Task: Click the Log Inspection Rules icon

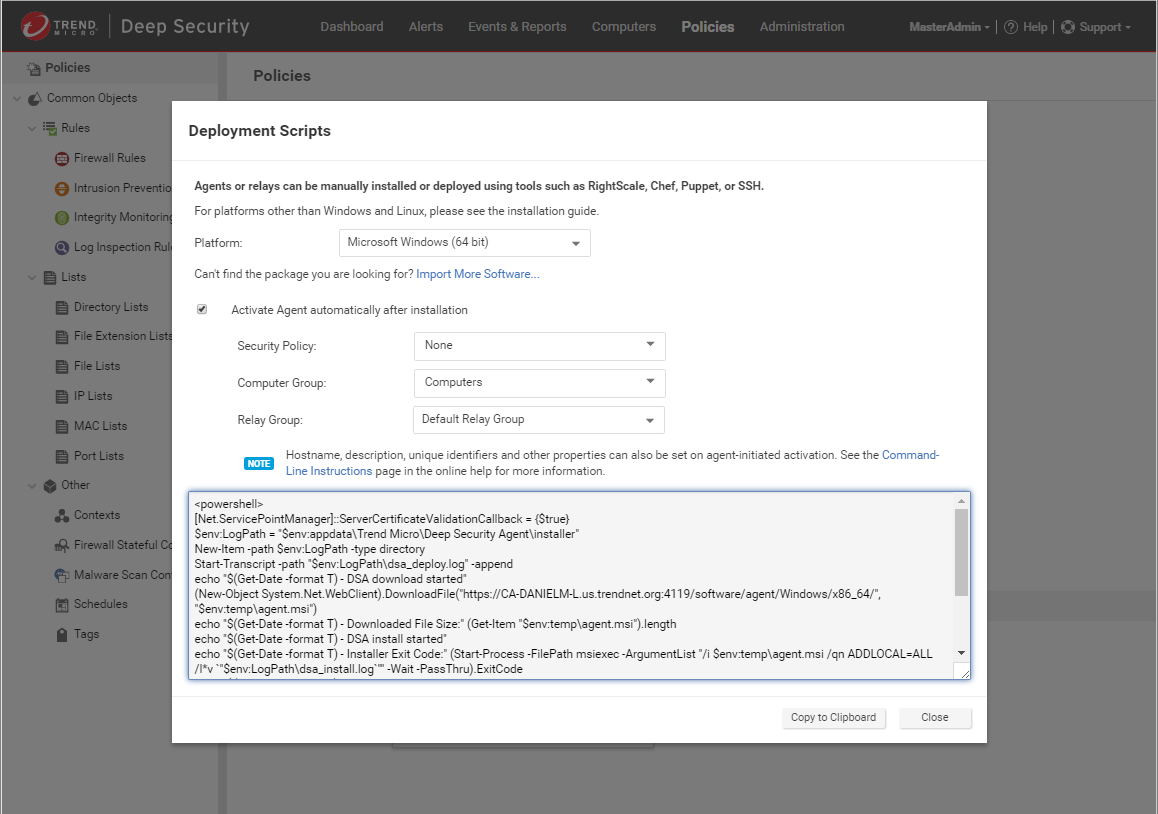Action: point(63,248)
